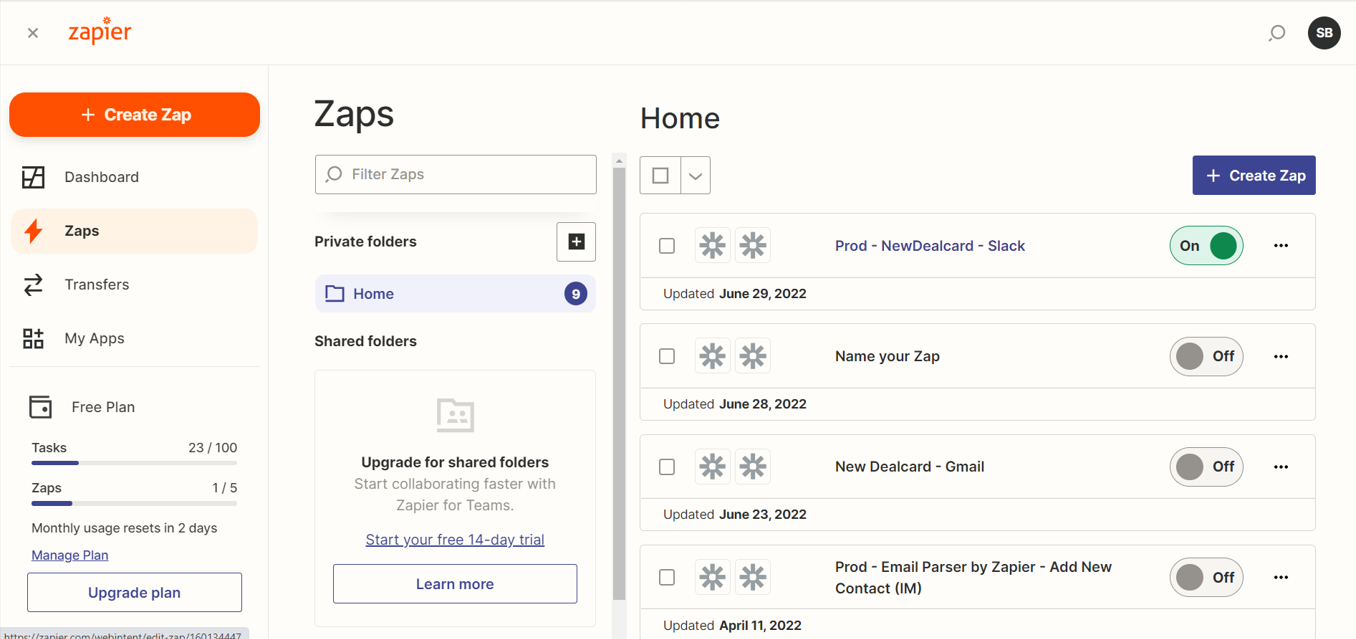Click the Updated June 23, 2022 text
Image resolution: width=1356 pixels, height=639 pixels.
coord(735,515)
